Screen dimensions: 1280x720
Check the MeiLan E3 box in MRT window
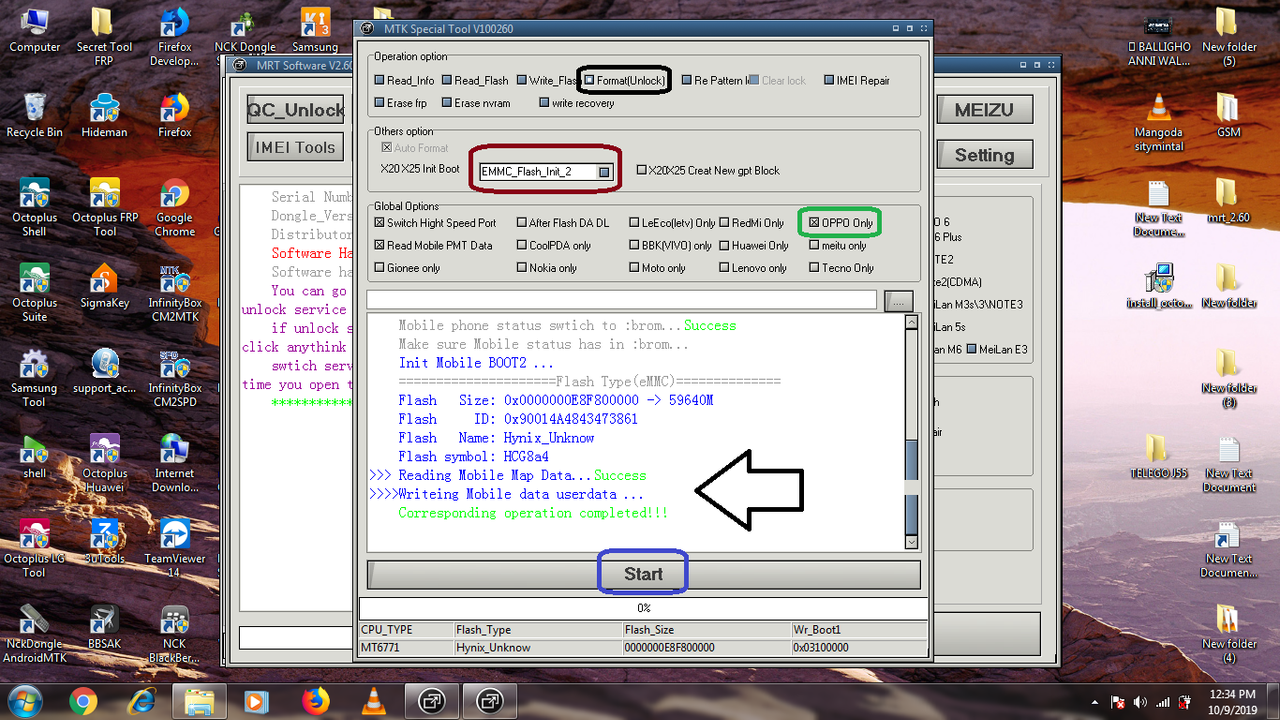pyautogui.click(x=972, y=349)
